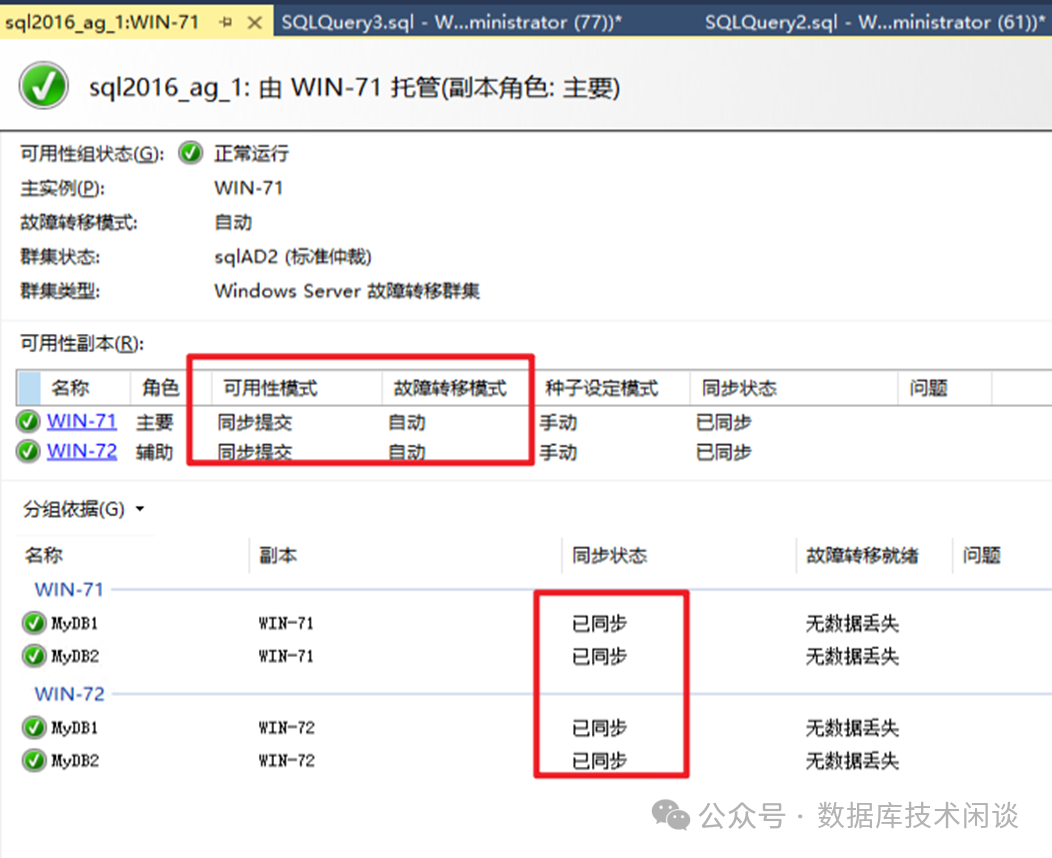Click the green check icon for WIN-72 replica
The image size is (1052, 858).
(28, 451)
